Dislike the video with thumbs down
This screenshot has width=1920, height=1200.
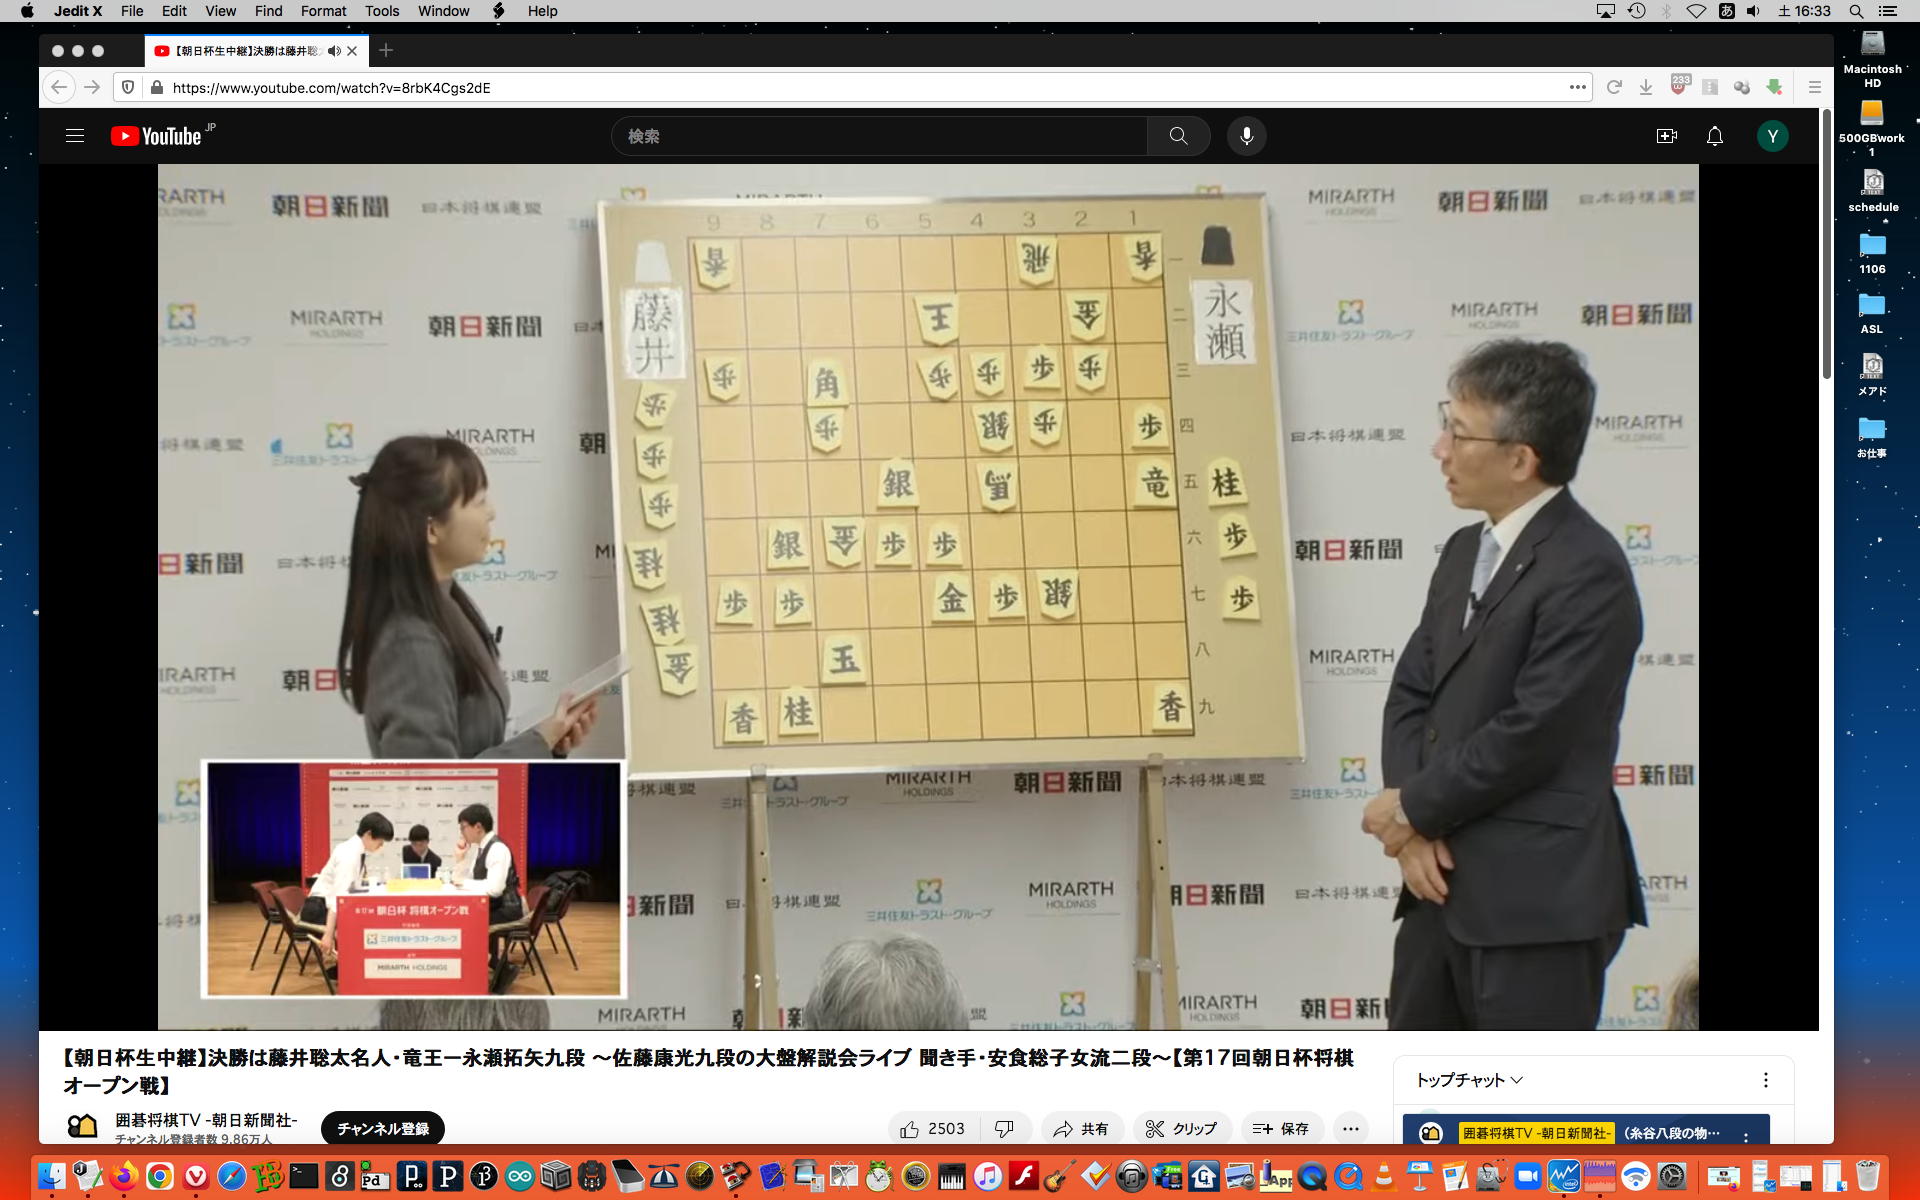(1004, 1129)
